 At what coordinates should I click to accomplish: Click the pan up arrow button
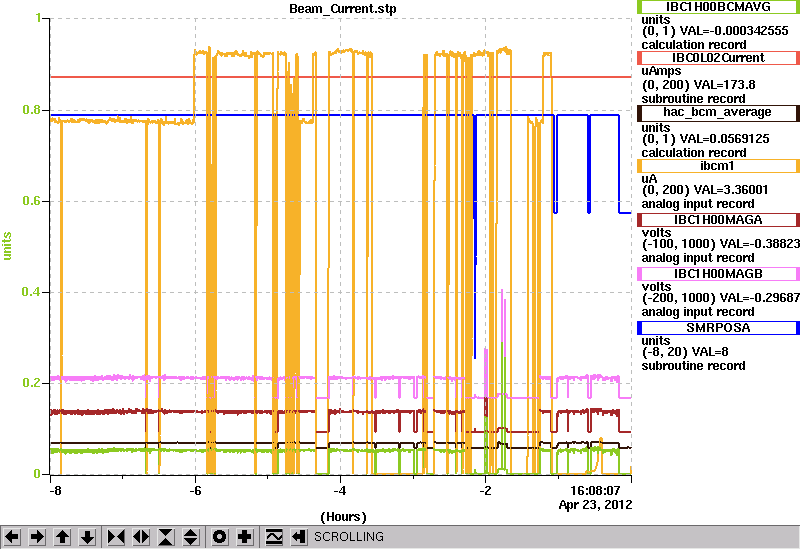pos(62,537)
